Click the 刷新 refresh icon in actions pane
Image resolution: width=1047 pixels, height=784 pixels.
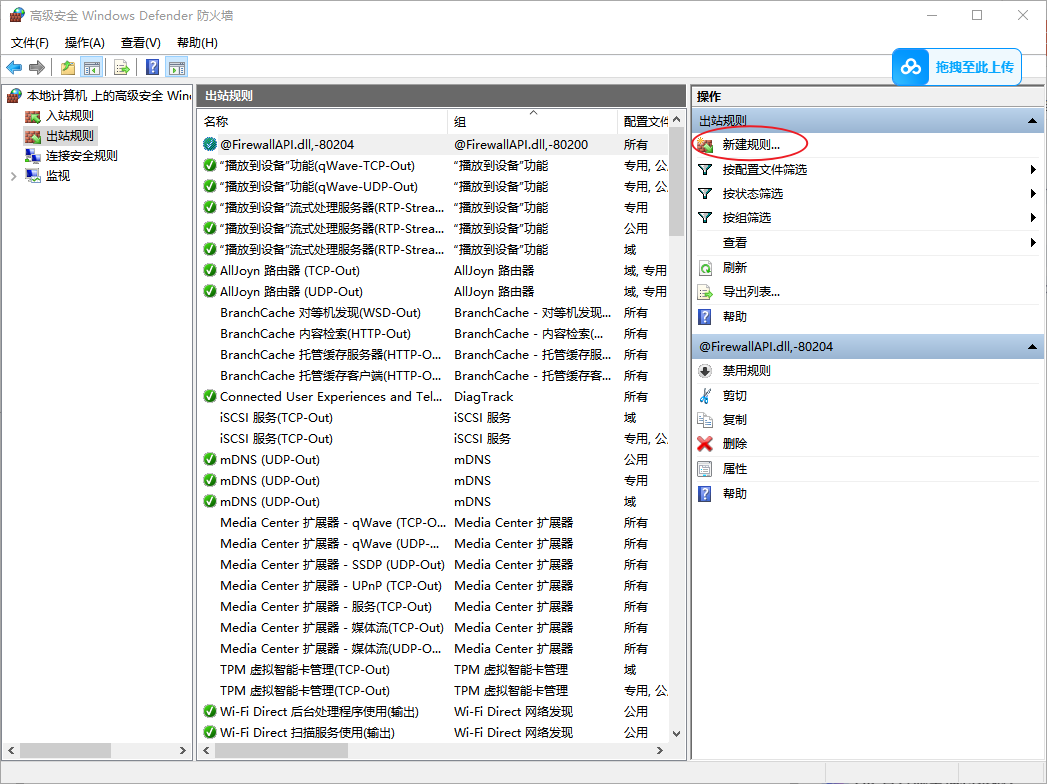coord(705,268)
